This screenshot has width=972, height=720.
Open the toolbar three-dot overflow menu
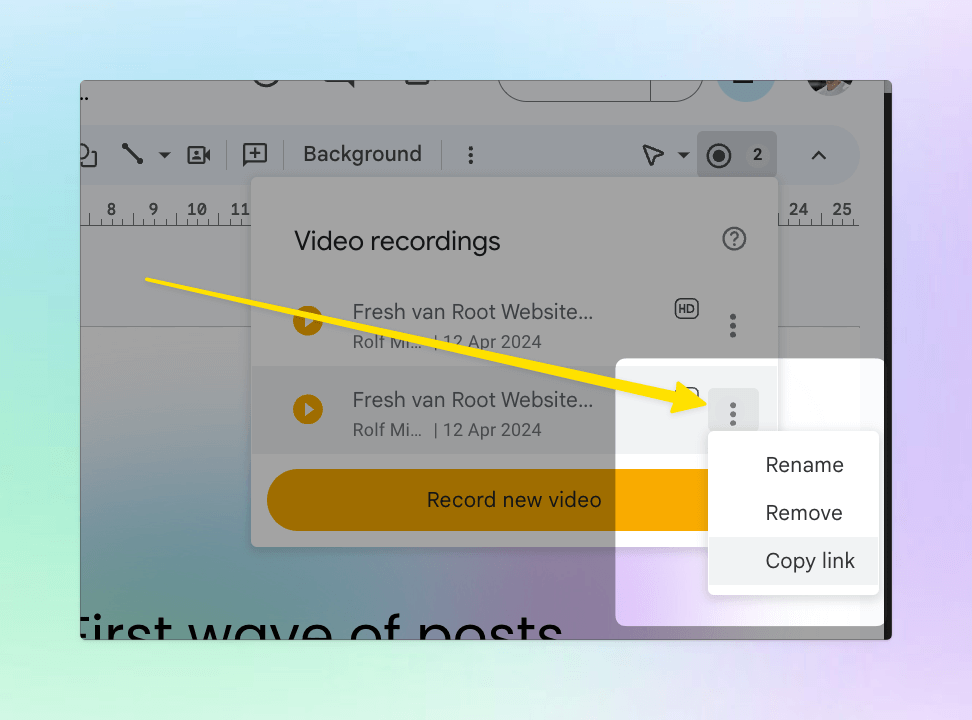coord(471,155)
